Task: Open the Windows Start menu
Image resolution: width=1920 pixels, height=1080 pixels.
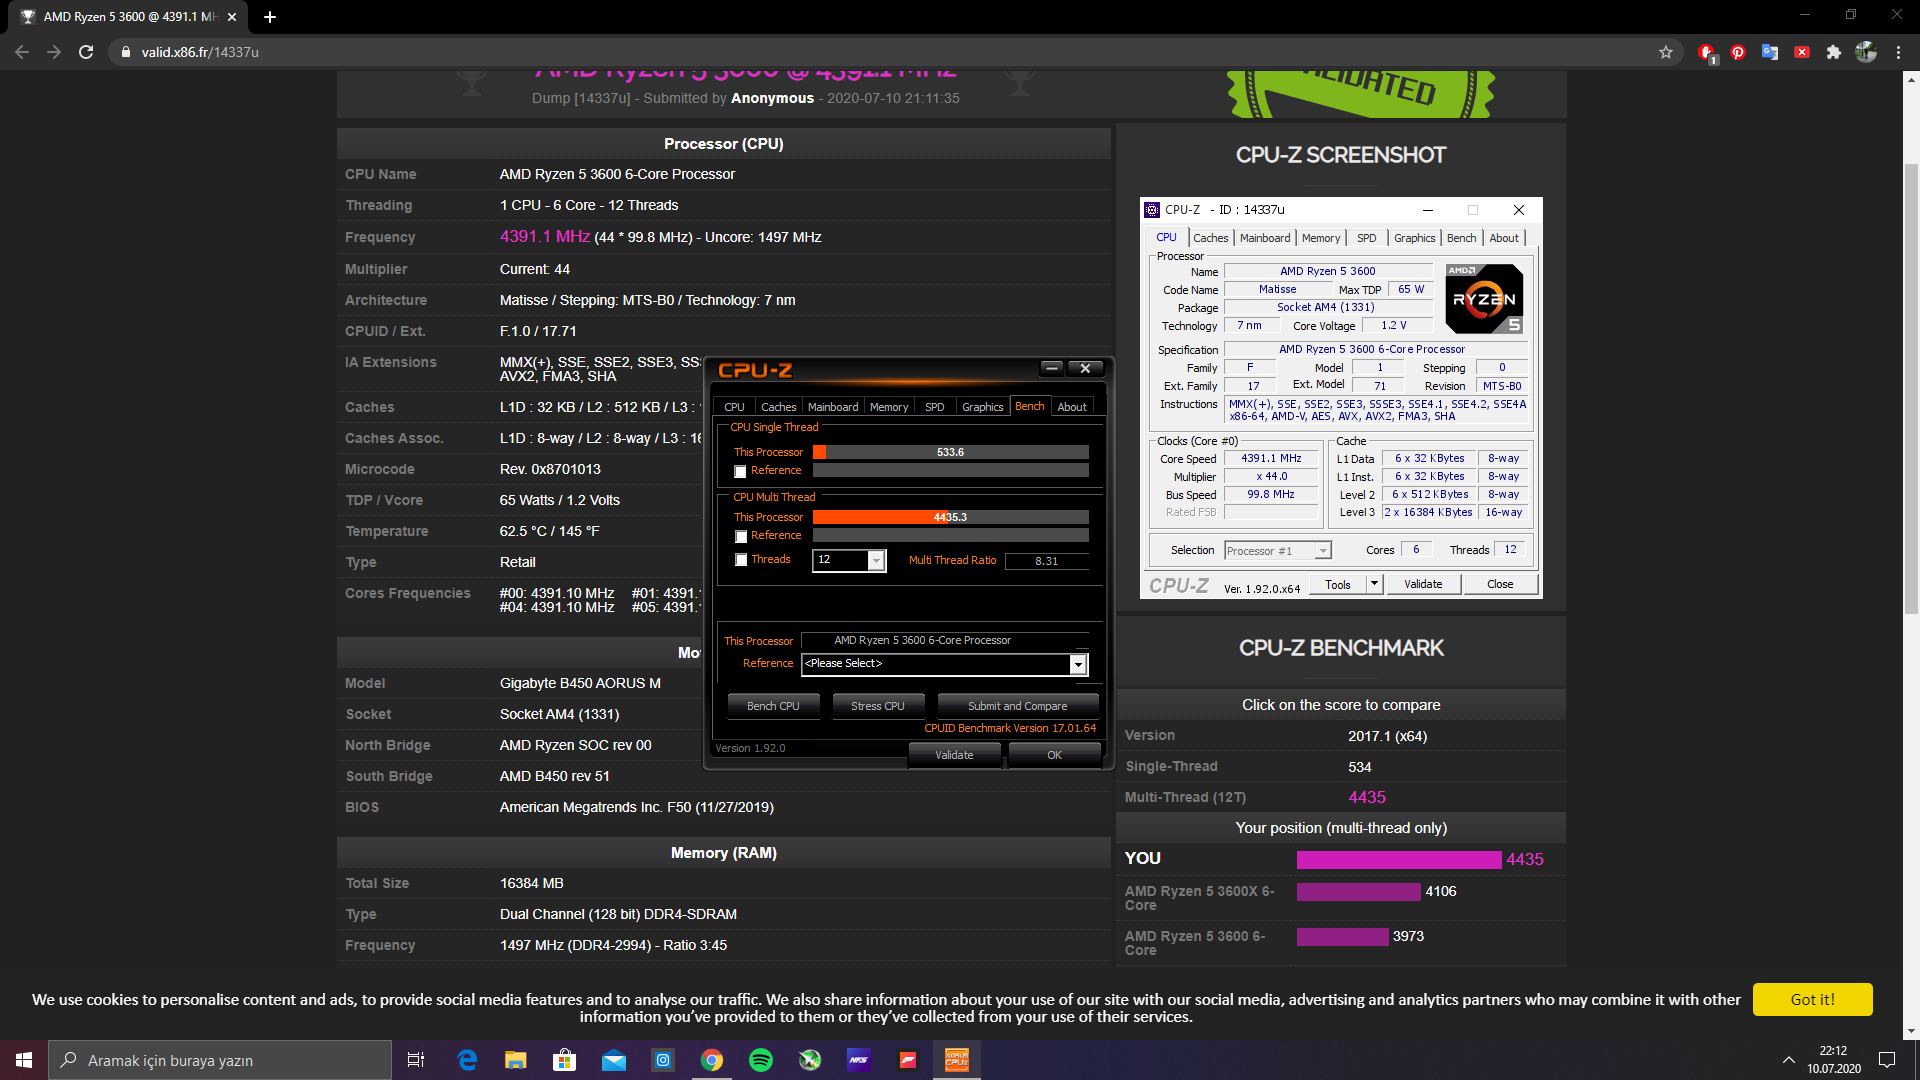Action: (x=24, y=1060)
